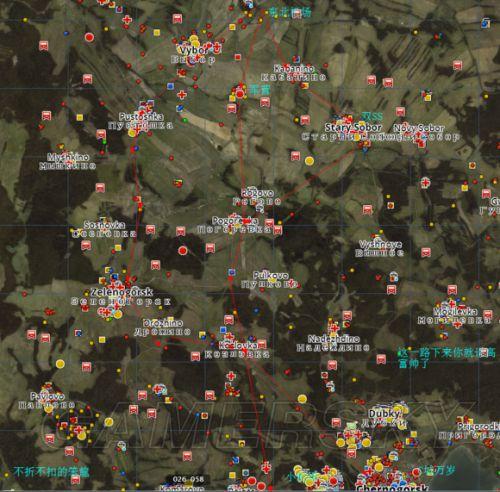Click the Rogovo town label
This screenshot has width=500, height=492.
pyautogui.click(x=257, y=193)
